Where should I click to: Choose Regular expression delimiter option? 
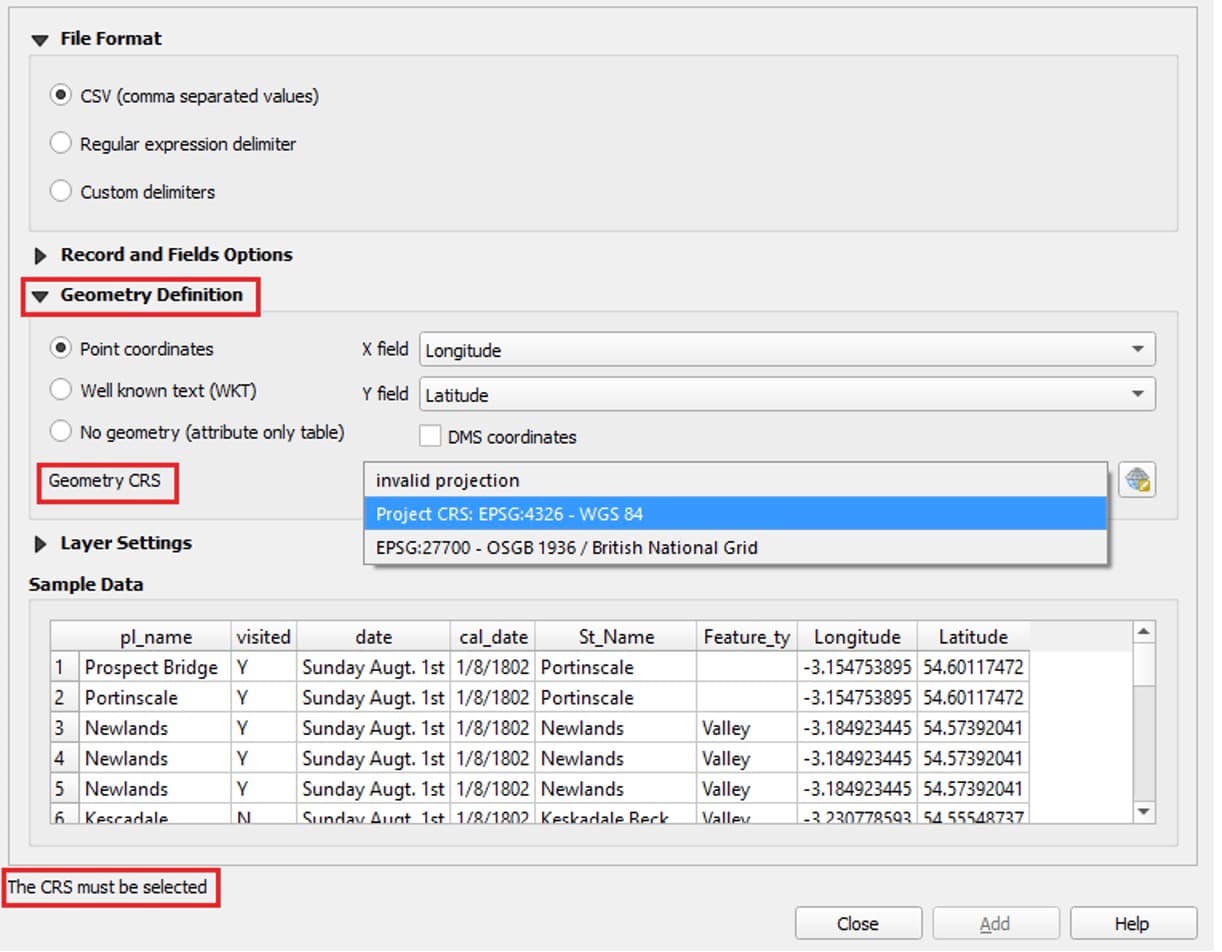point(61,144)
